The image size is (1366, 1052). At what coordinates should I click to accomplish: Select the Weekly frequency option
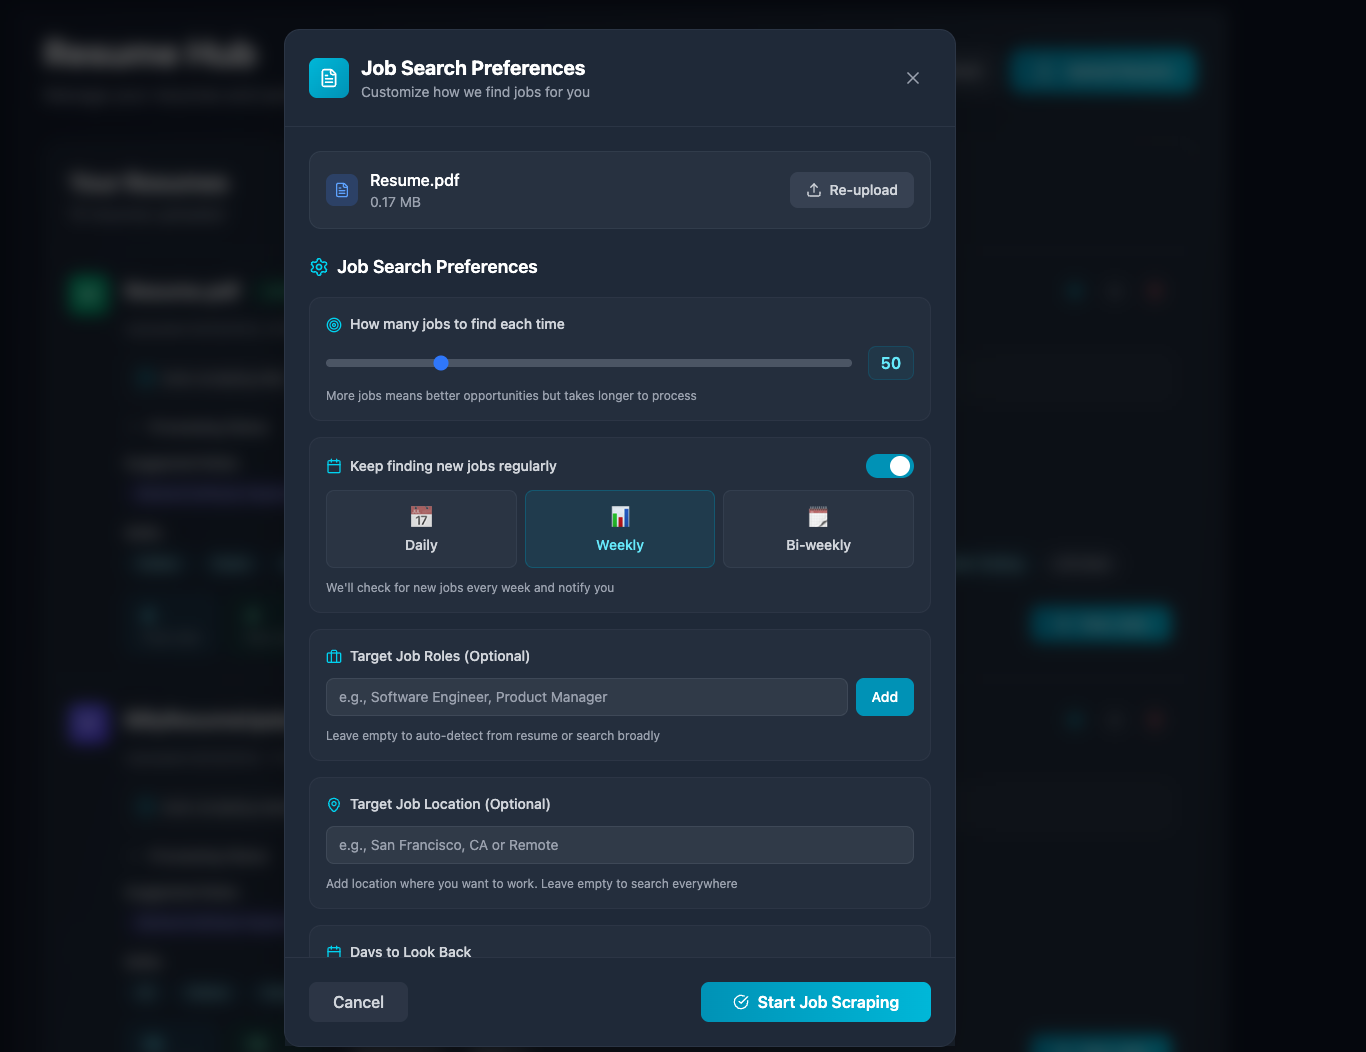pyautogui.click(x=619, y=529)
